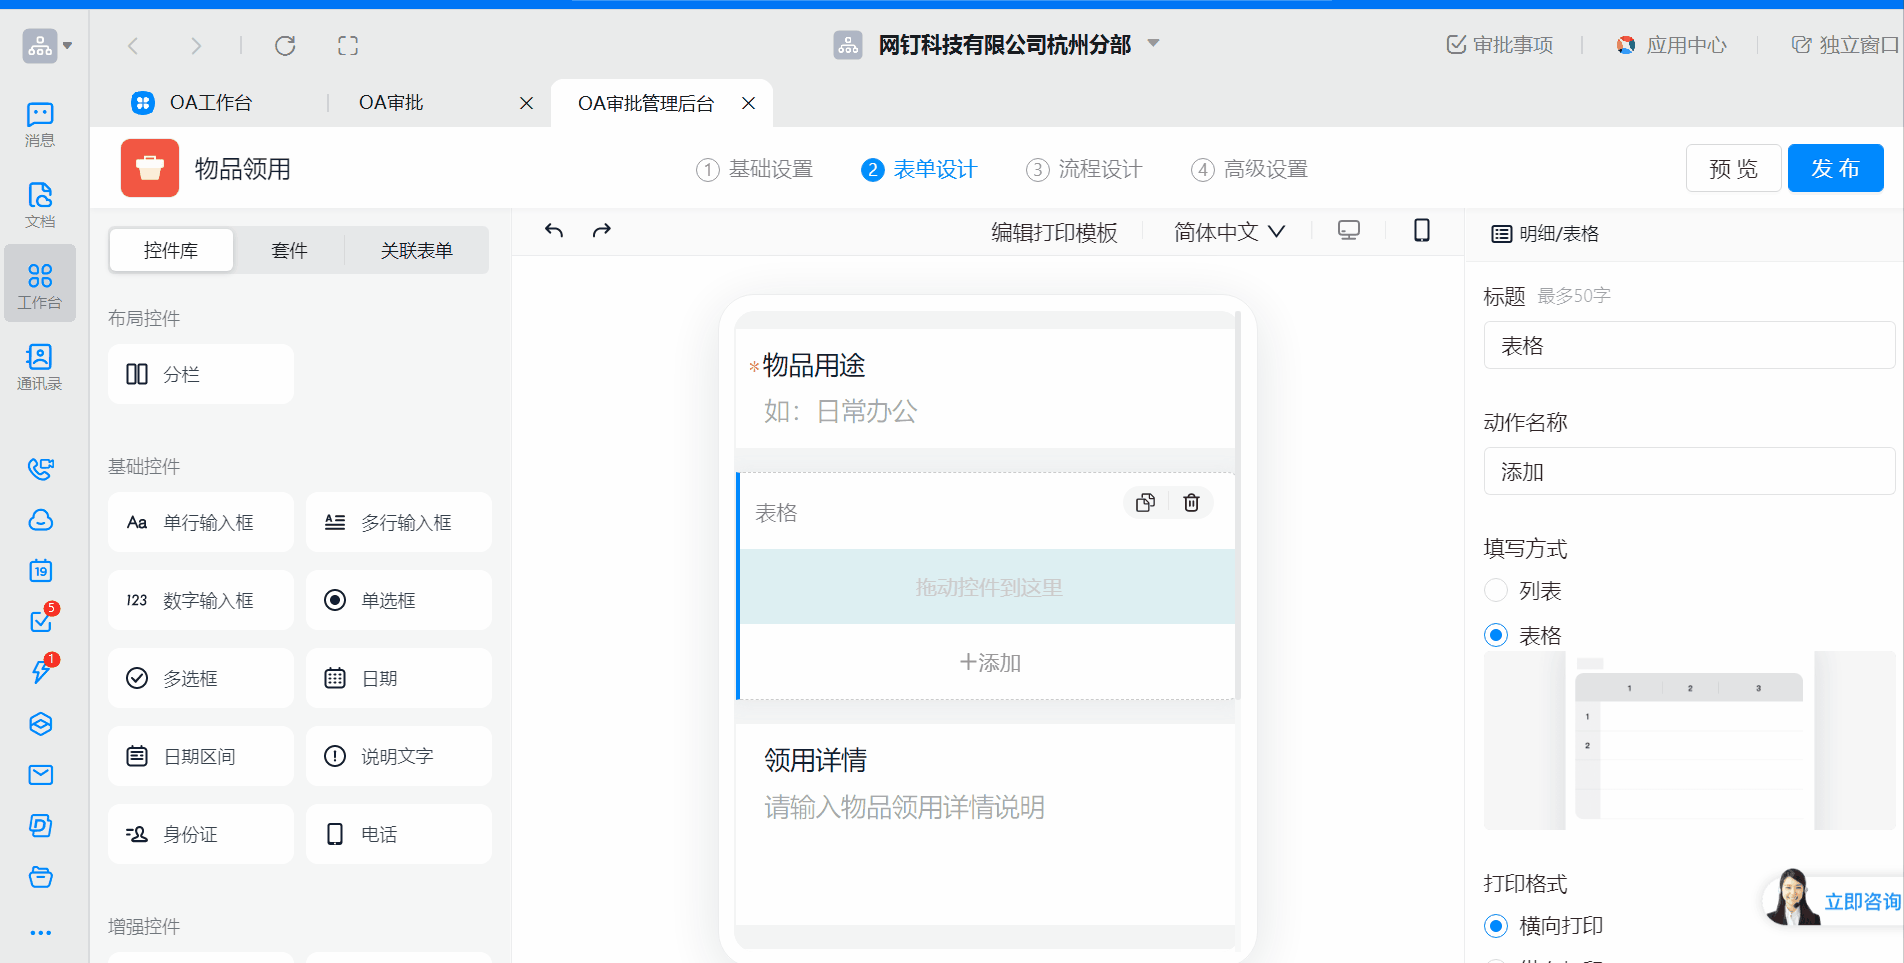Switch to mobile preview mode icon

click(x=1422, y=231)
